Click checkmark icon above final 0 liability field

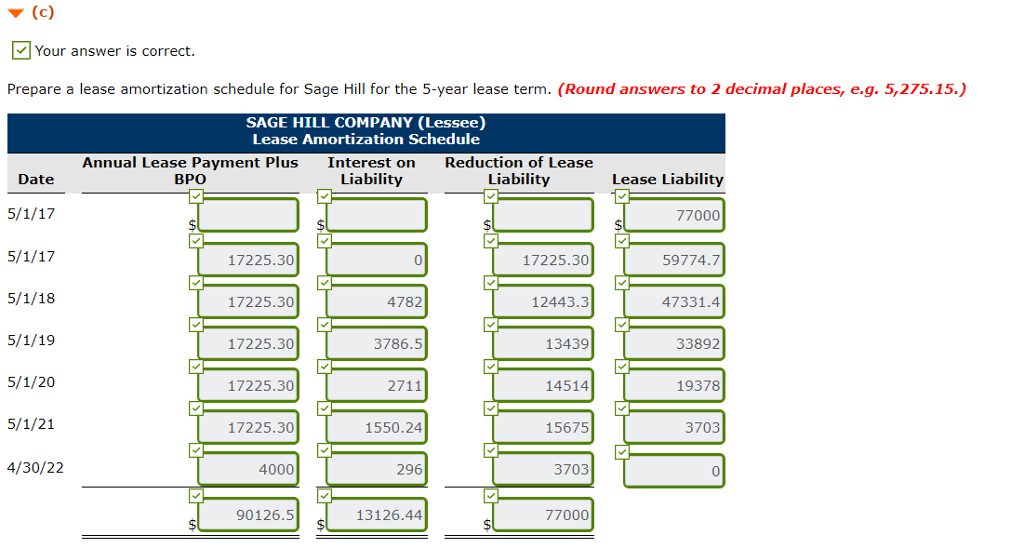click(622, 451)
